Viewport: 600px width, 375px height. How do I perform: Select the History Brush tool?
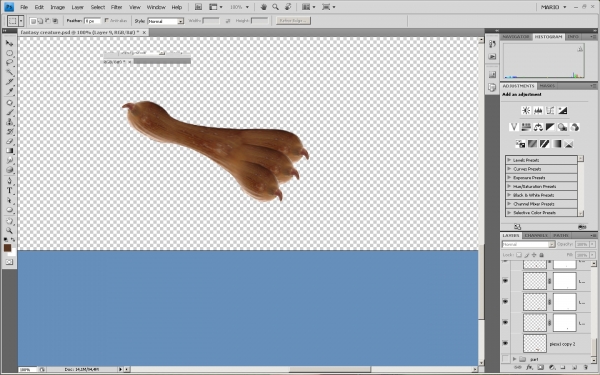[x=9, y=132]
